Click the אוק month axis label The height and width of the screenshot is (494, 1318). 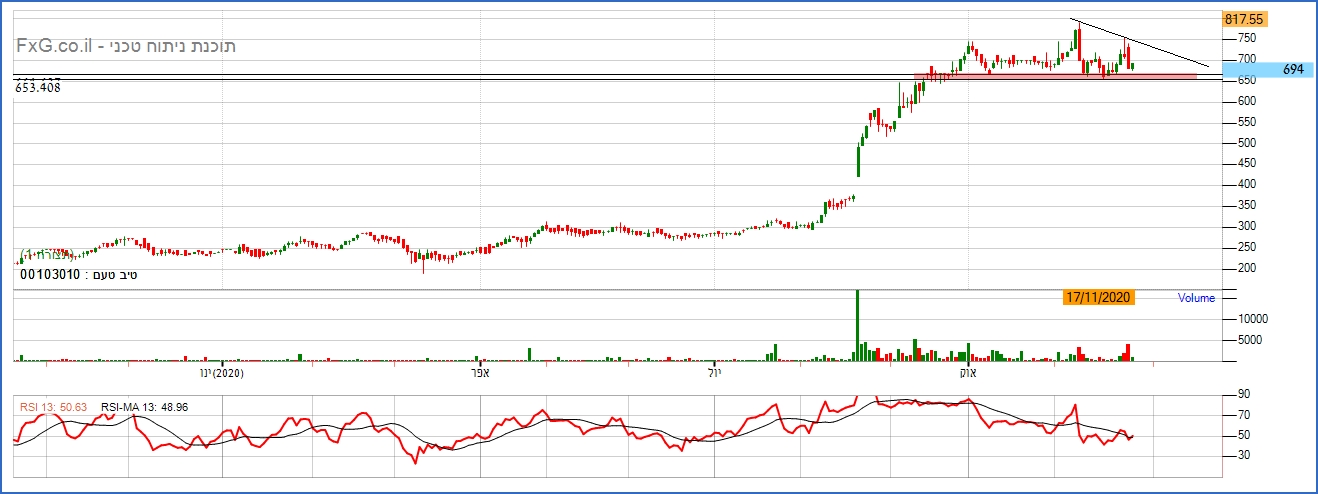pyautogui.click(x=968, y=373)
